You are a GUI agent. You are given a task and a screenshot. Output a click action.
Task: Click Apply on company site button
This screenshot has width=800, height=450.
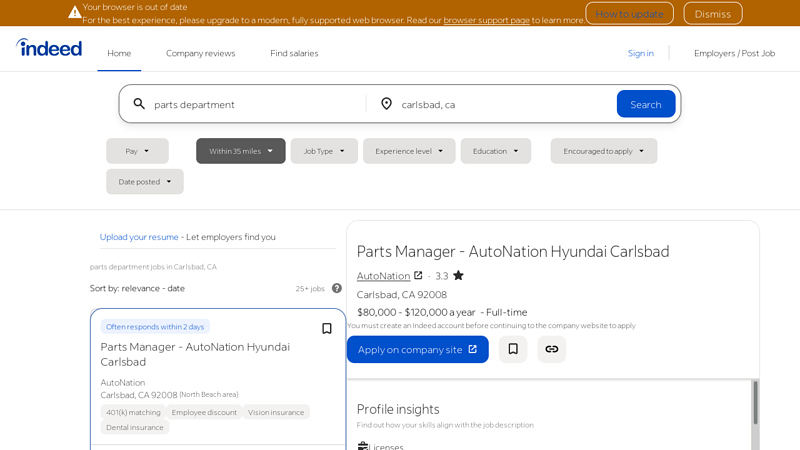[417, 349]
